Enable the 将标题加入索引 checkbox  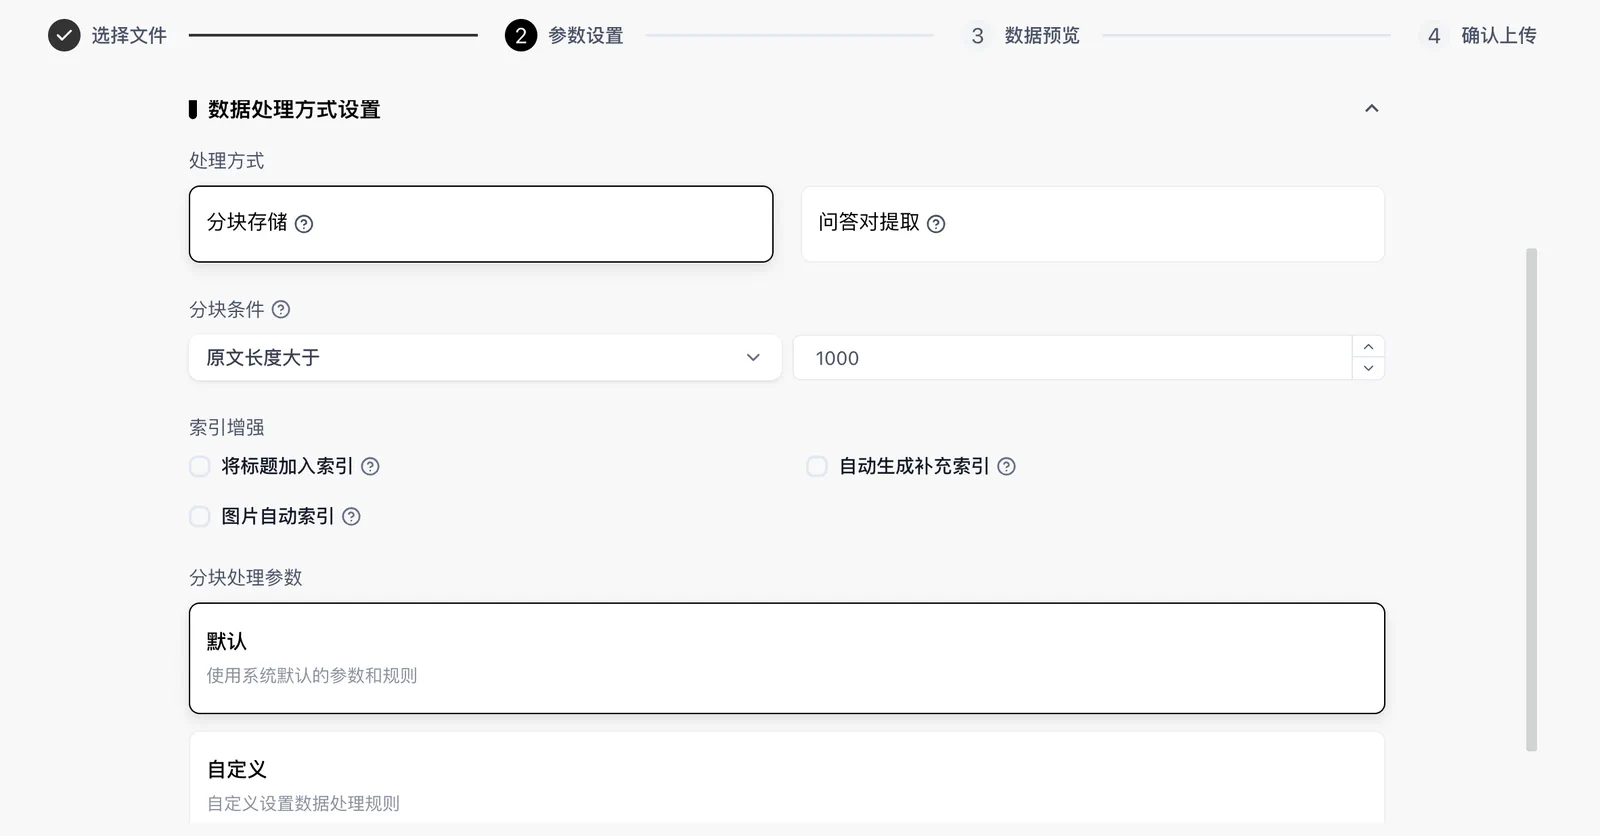[200, 466]
